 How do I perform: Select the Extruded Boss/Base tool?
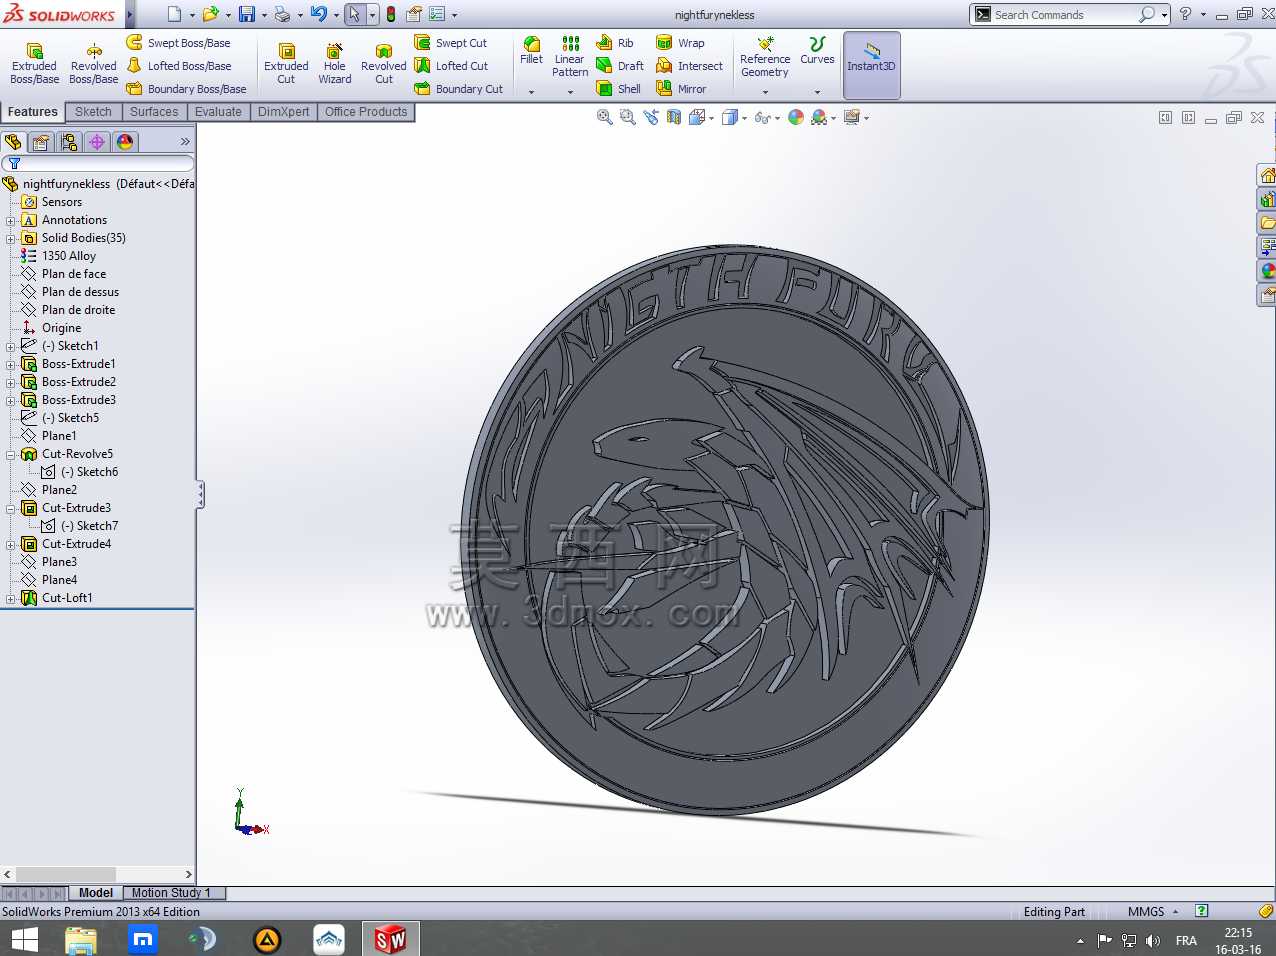tap(34, 64)
